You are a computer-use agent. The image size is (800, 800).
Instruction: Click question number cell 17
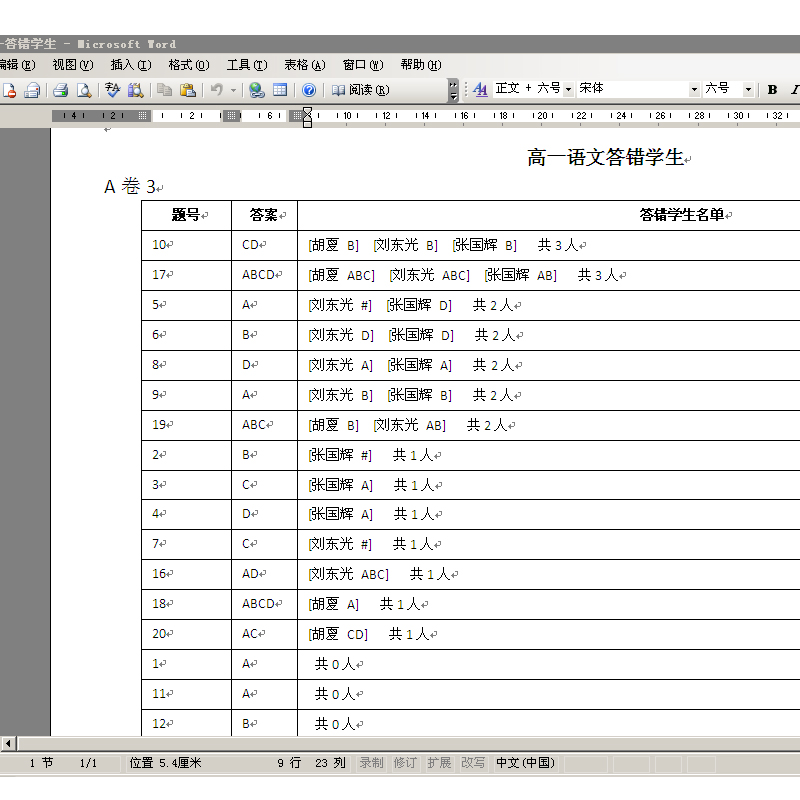click(x=186, y=276)
